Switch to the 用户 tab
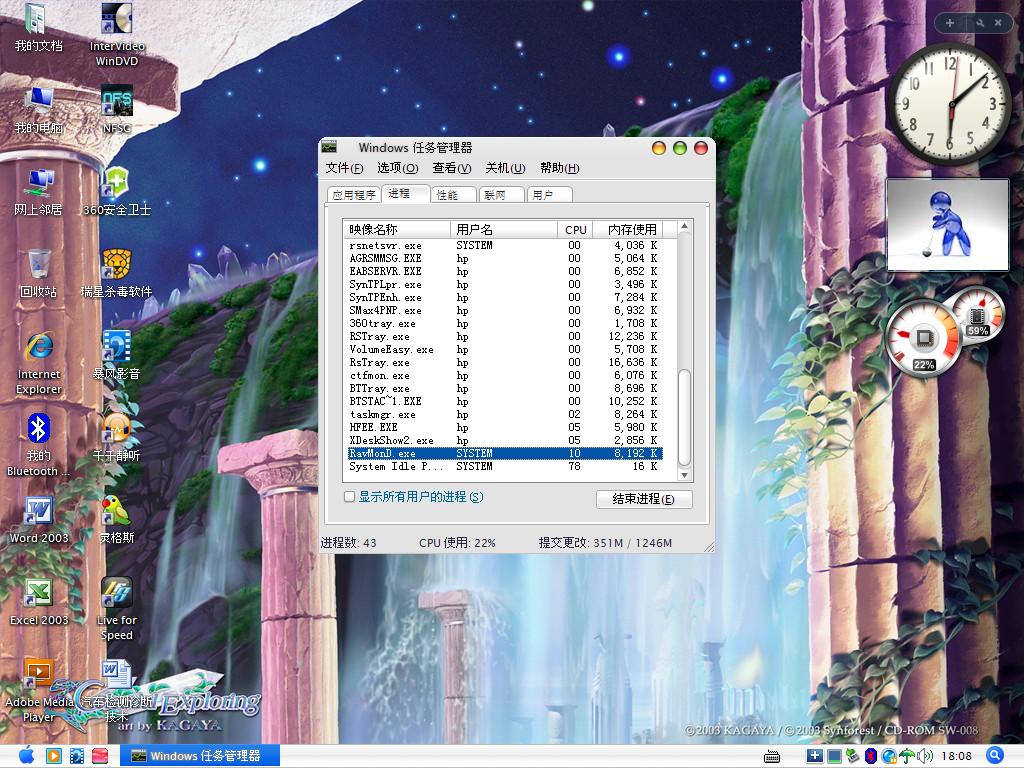The image size is (1024, 768). (x=550, y=195)
